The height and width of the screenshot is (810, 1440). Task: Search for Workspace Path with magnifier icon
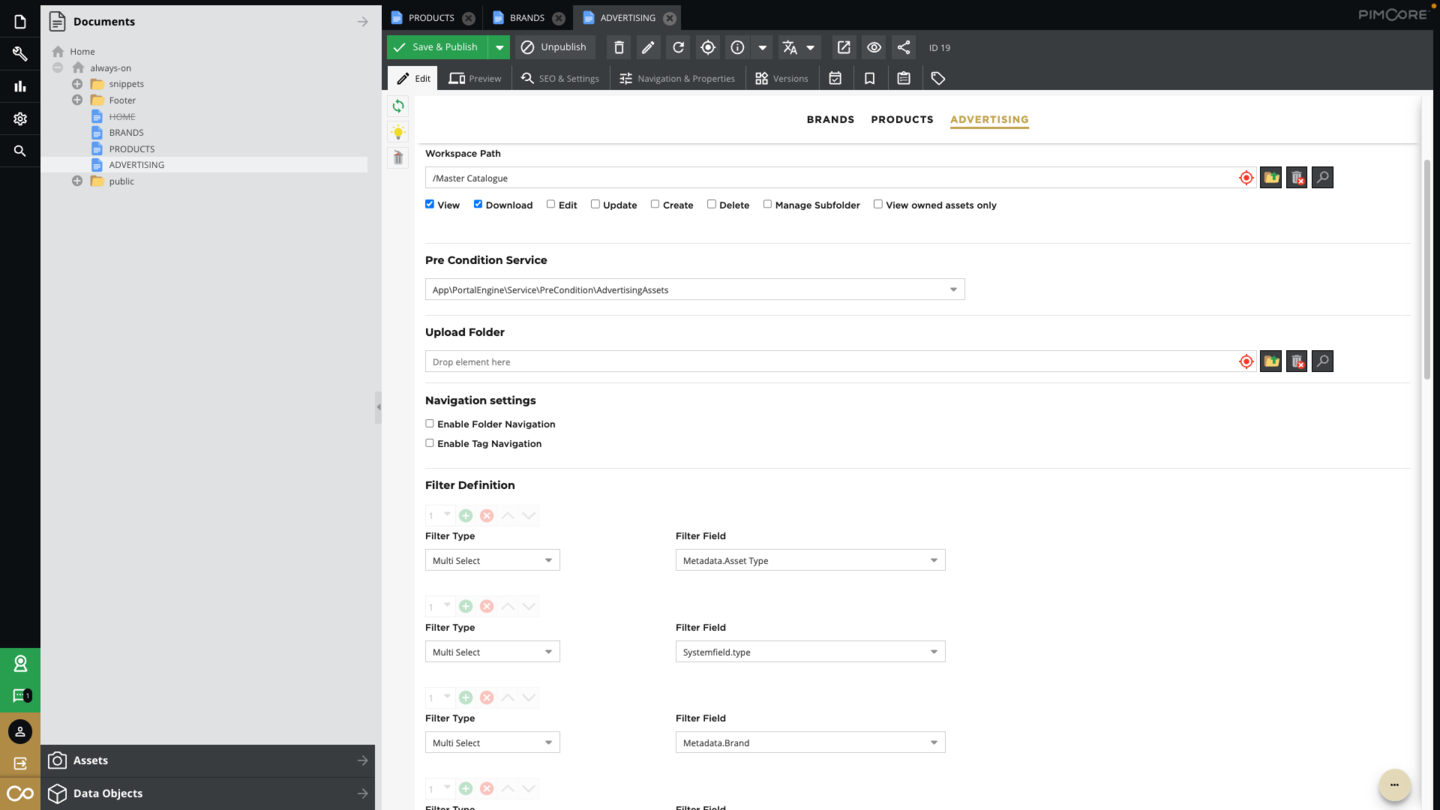point(1322,178)
